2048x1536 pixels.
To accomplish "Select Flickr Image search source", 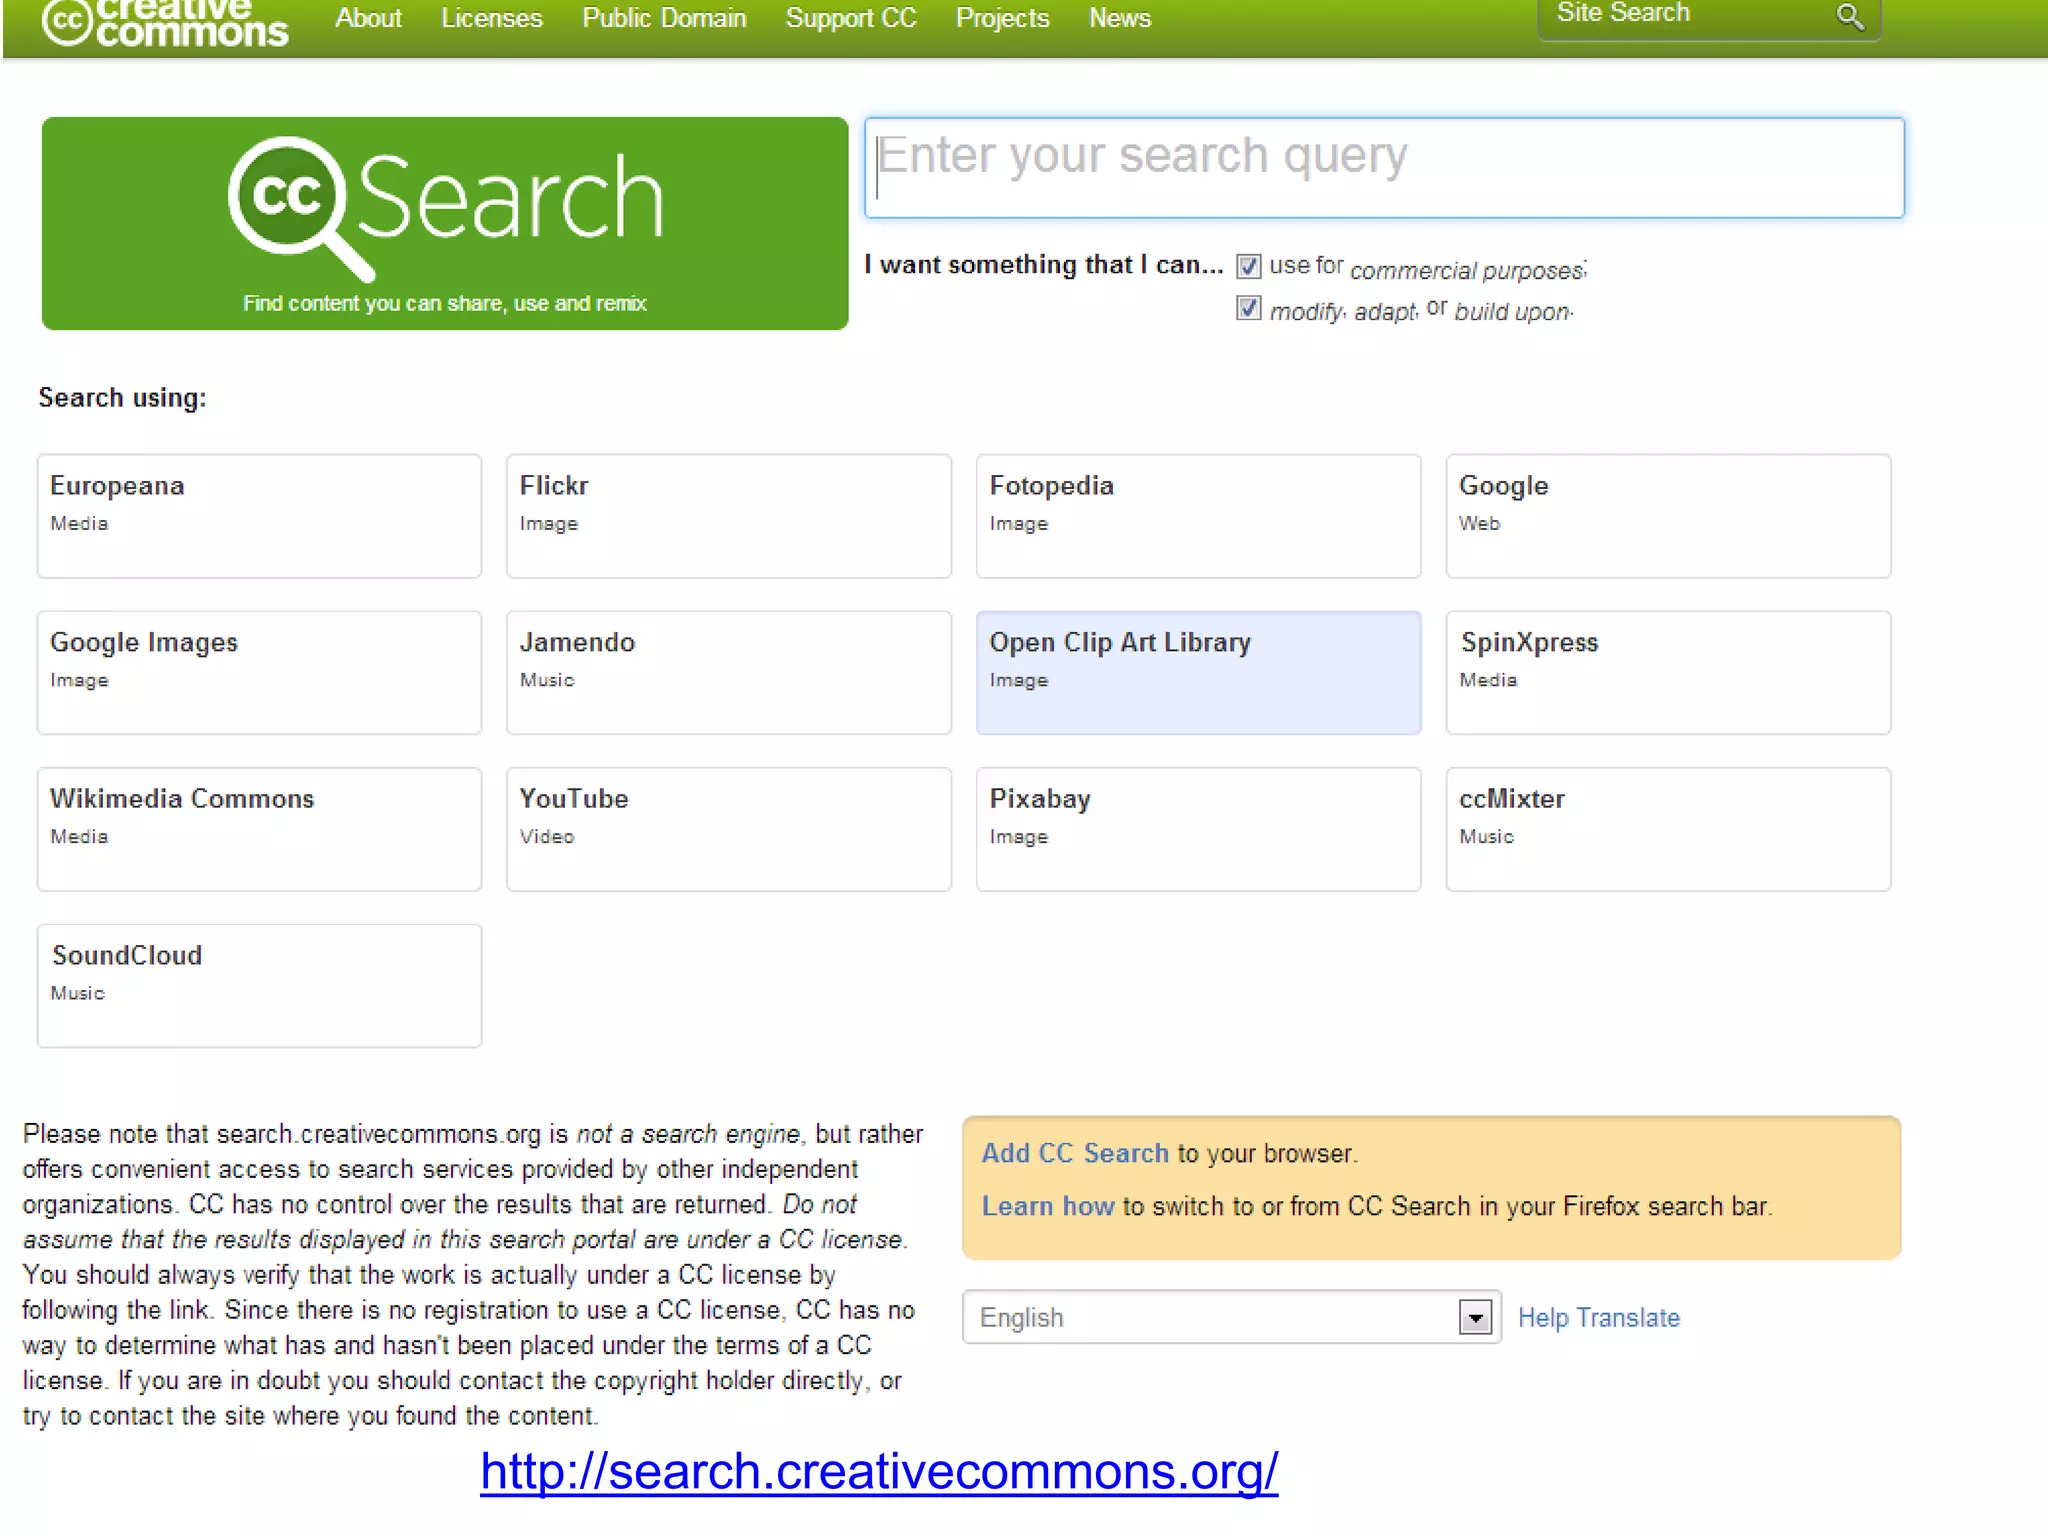I will point(729,516).
